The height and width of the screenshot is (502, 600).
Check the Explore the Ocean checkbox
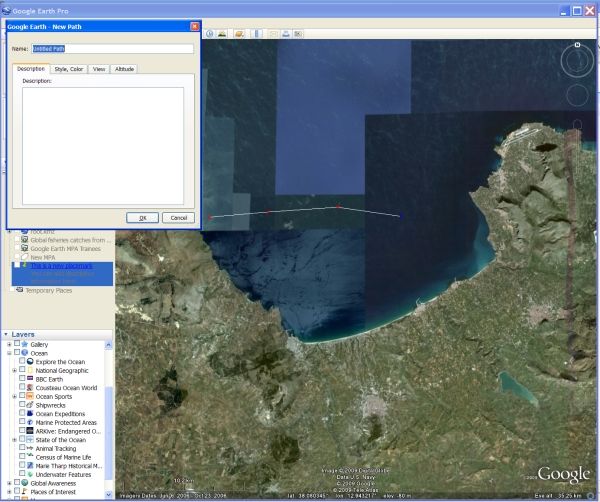point(22,361)
